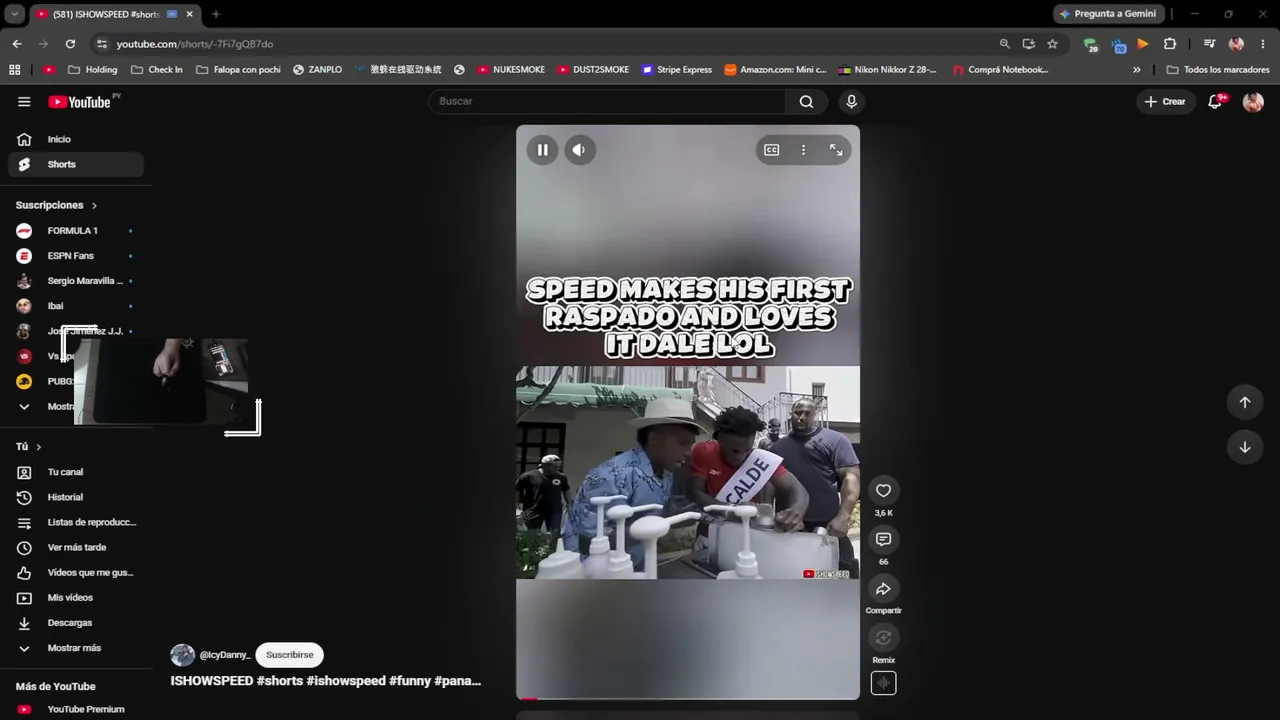
Task: Open the YouTube account avatar menu
Action: pyautogui.click(x=1253, y=101)
